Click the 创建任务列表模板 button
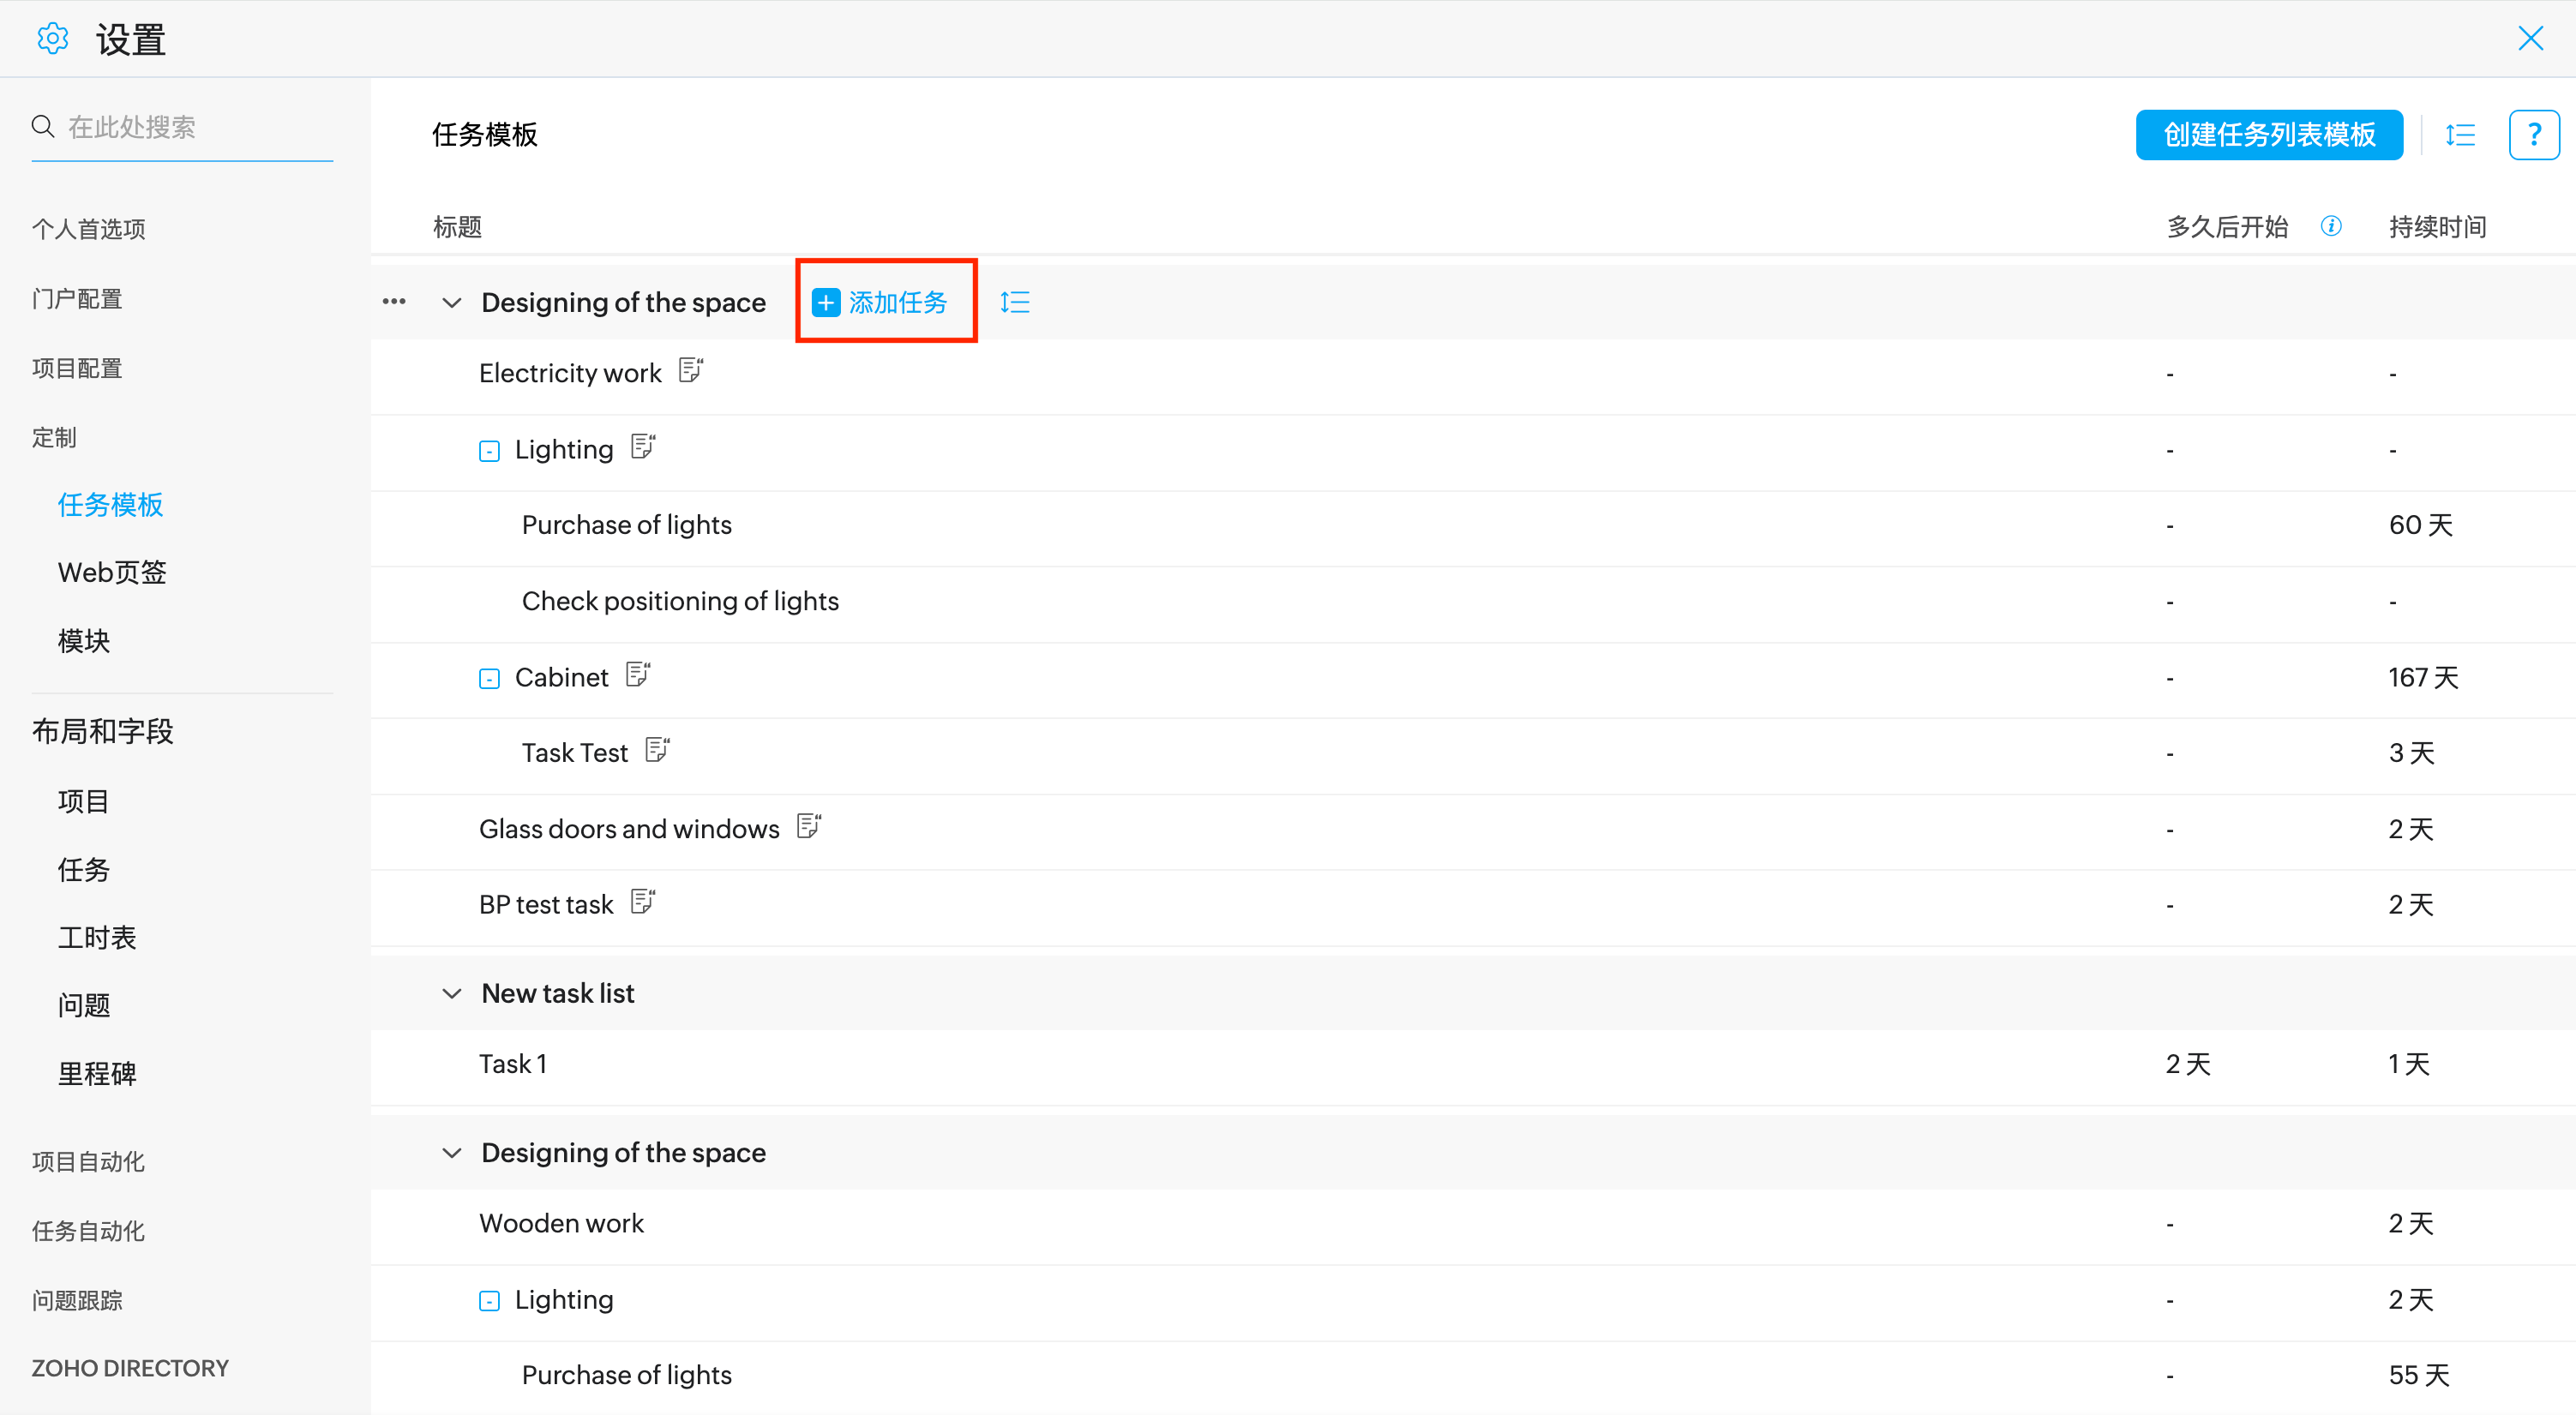This screenshot has height=1415, width=2576. click(x=2268, y=134)
